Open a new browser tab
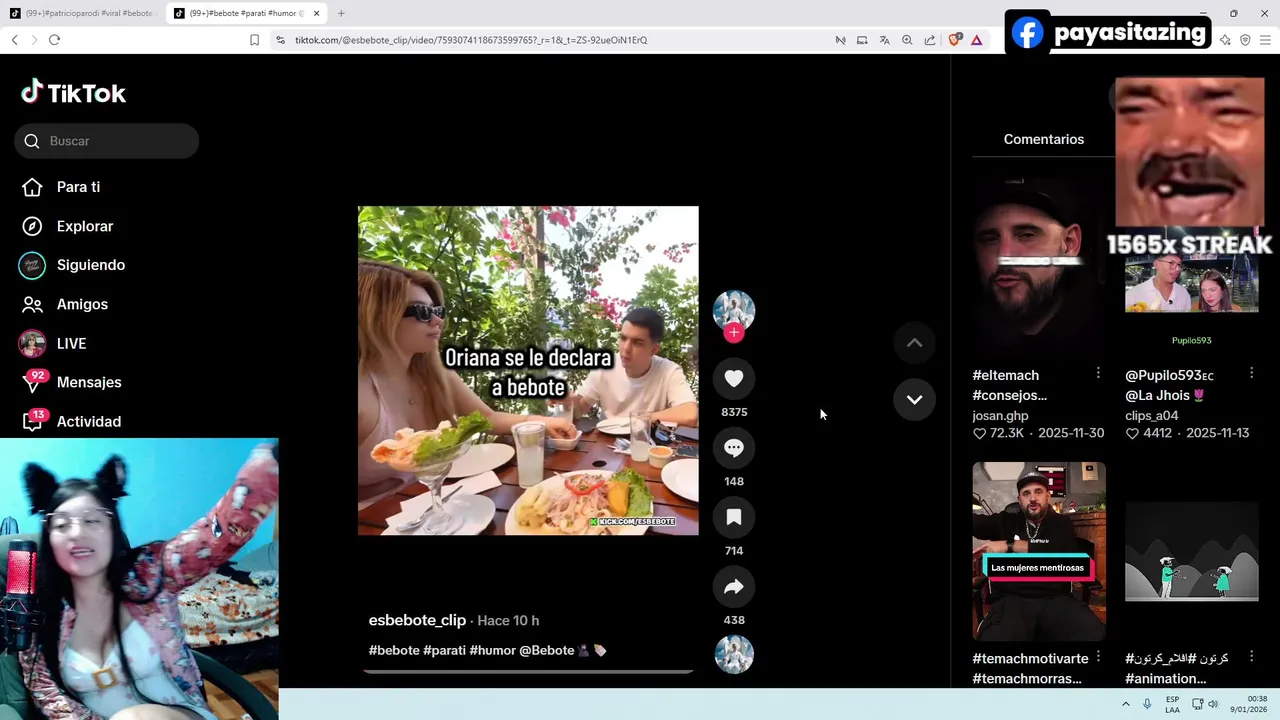The width and height of the screenshot is (1280, 720). coord(341,13)
